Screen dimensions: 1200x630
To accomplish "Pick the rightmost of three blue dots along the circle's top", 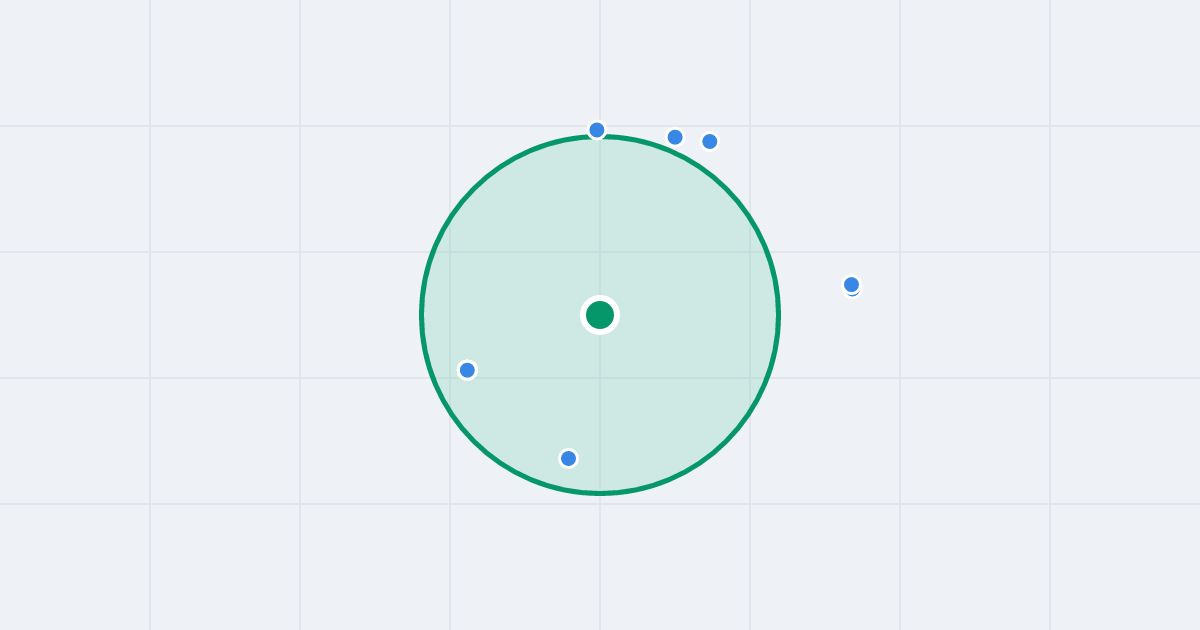I will tap(710, 141).
